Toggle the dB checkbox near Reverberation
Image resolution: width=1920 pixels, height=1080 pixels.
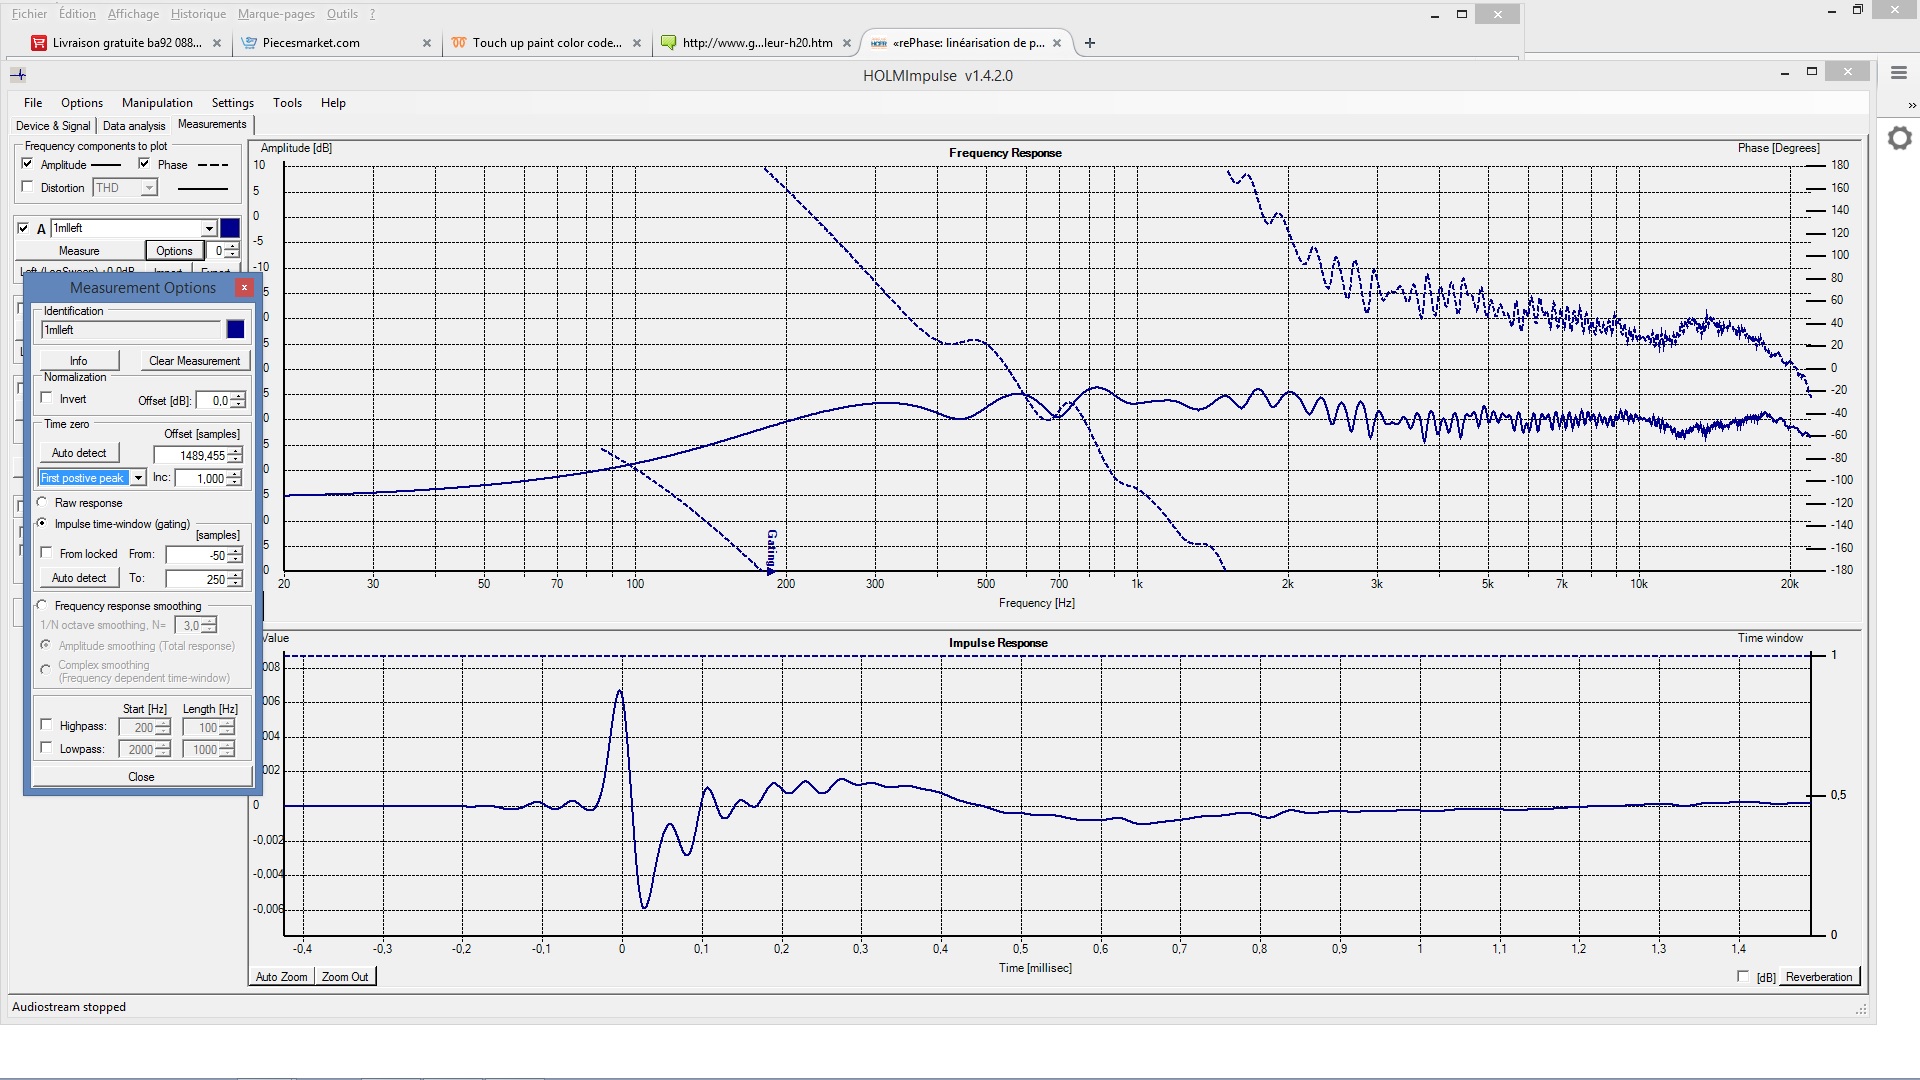1743,976
